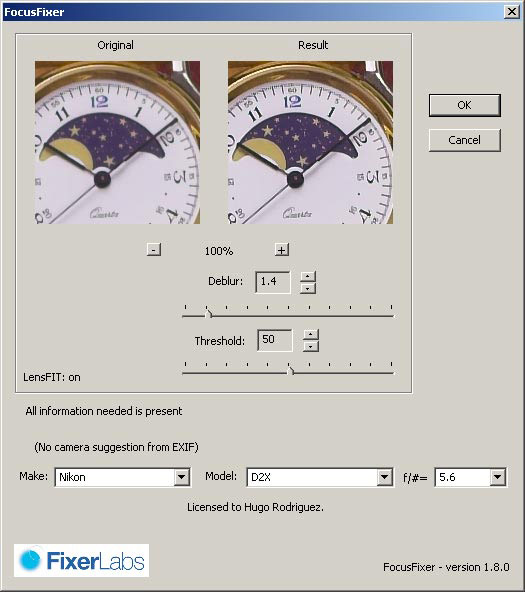Increase Threshold with up spinner arrow
The image size is (525, 592).
[x=311, y=335]
